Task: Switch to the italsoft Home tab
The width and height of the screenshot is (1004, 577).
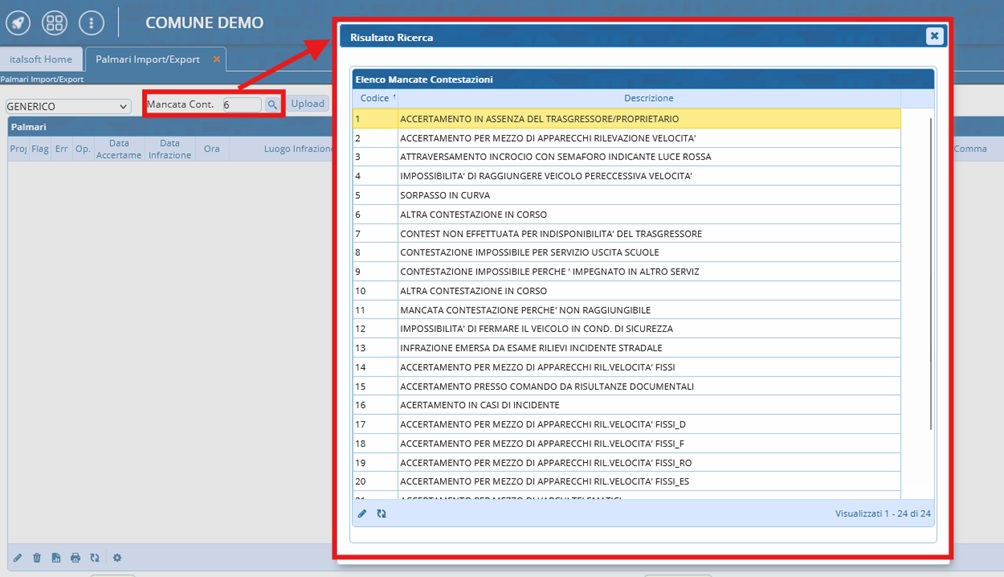Action: [41, 59]
